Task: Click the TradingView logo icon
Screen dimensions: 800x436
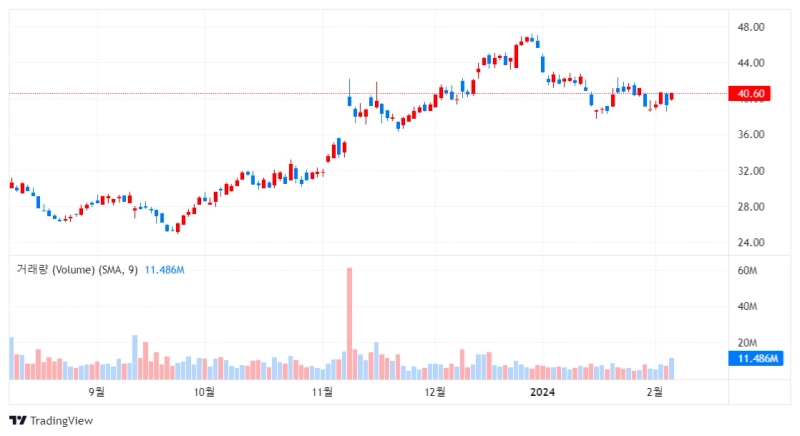Action: click(x=17, y=420)
